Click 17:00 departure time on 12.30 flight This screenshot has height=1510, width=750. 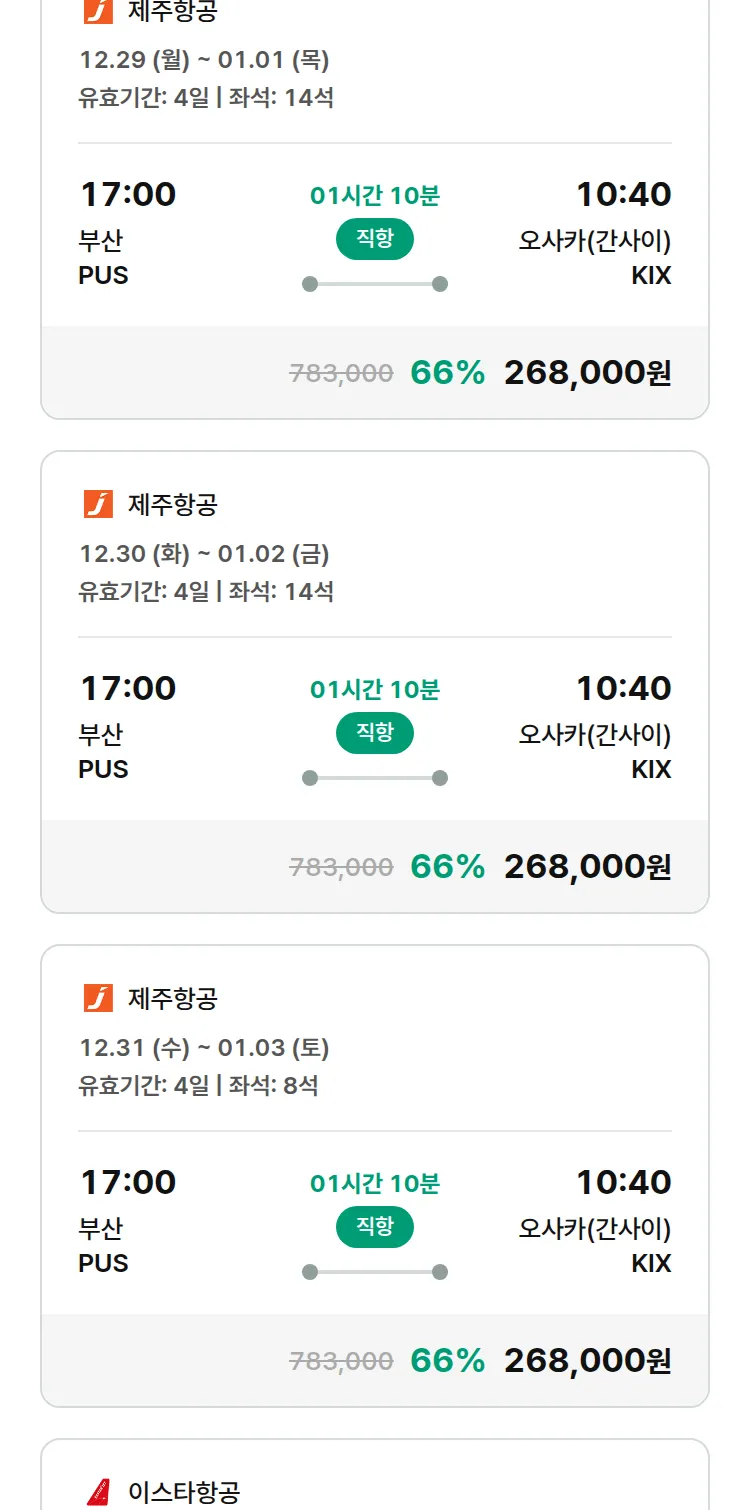point(128,688)
